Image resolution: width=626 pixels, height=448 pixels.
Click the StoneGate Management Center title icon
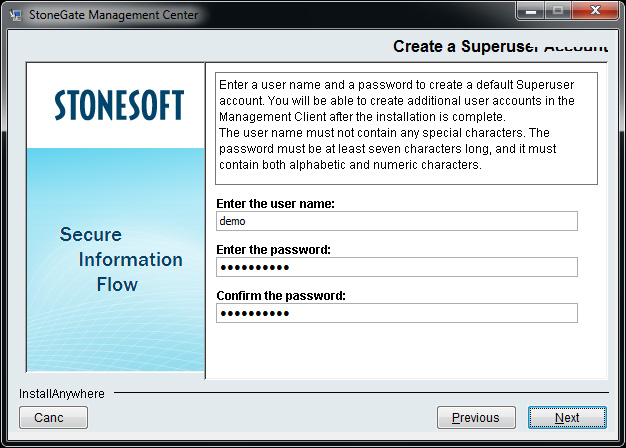[16, 15]
